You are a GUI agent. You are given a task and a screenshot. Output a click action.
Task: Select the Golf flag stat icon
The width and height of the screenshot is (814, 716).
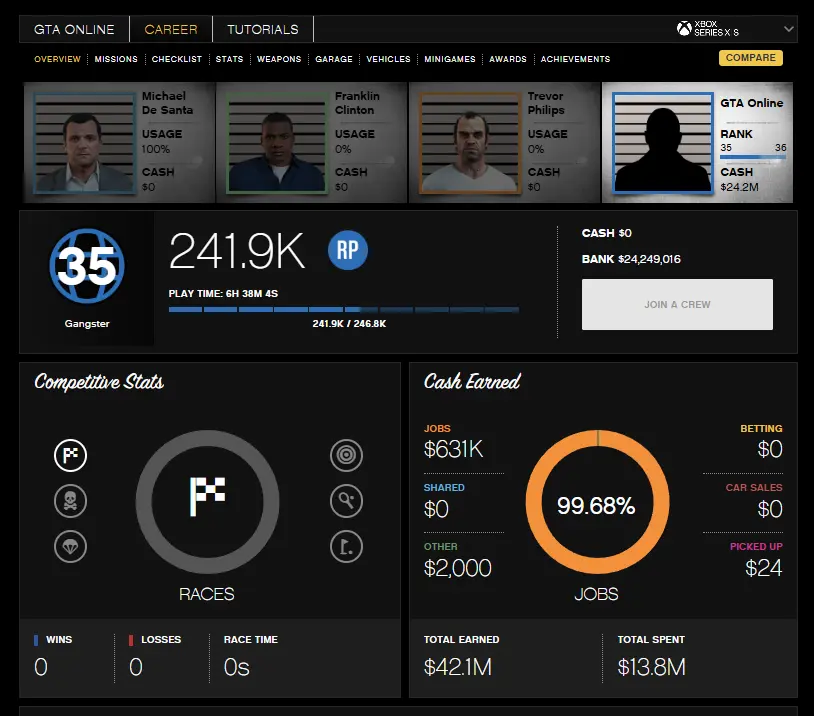pos(346,546)
